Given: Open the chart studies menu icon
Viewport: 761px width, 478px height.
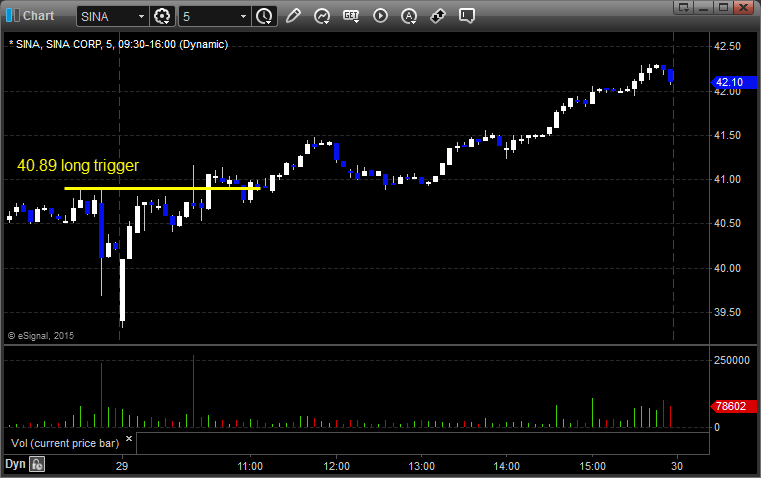Looking at the screenshot, I should 322,16.
